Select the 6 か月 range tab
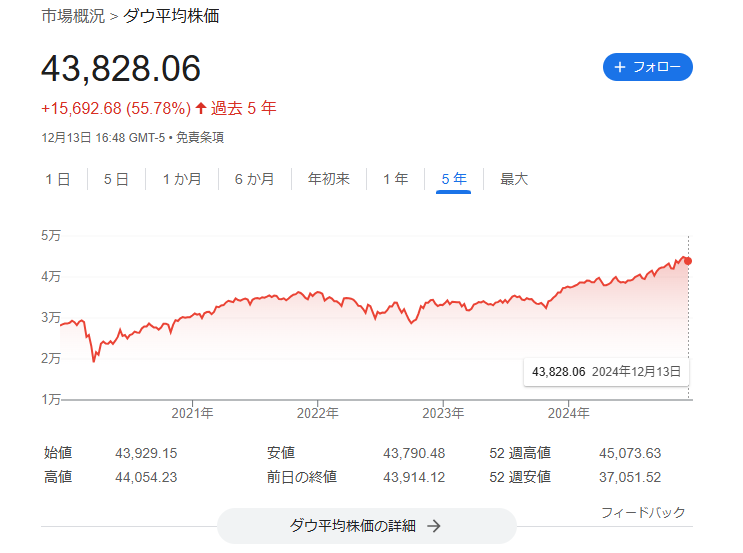Screen dimensions: 743x553 click(254, 179)
